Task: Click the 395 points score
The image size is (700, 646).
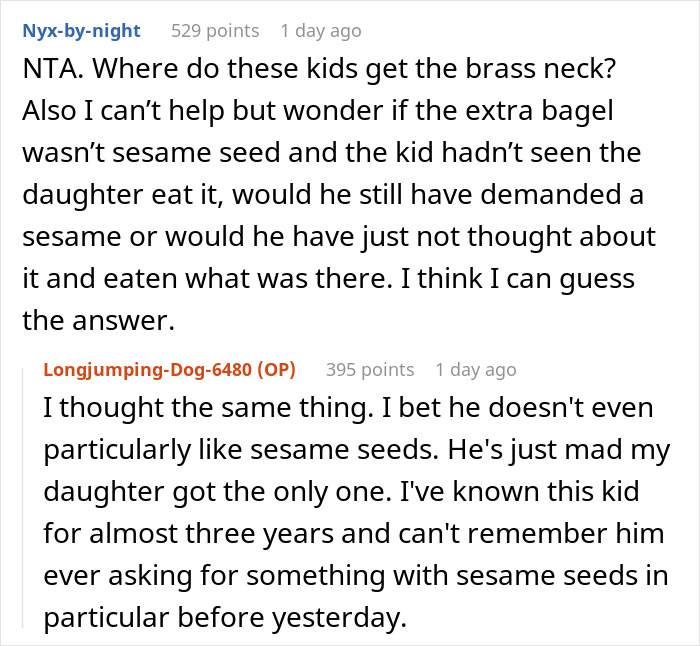Action: pos(370,369)
